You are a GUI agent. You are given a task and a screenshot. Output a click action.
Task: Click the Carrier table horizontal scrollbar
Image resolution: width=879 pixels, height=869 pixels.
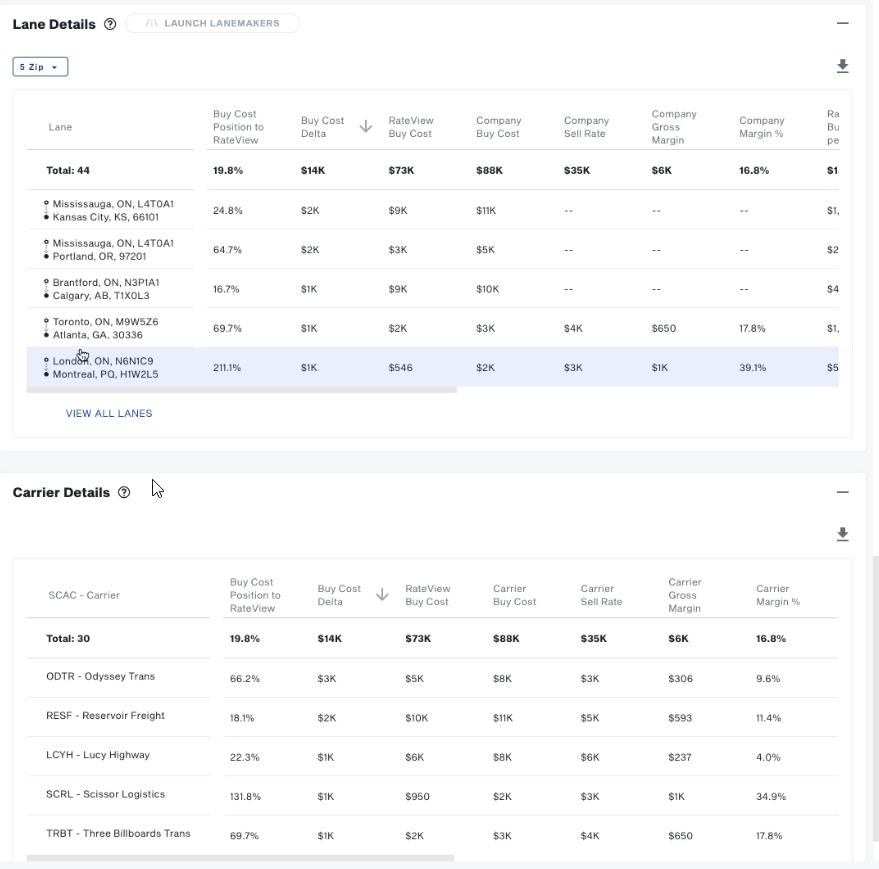click(240, 858)
